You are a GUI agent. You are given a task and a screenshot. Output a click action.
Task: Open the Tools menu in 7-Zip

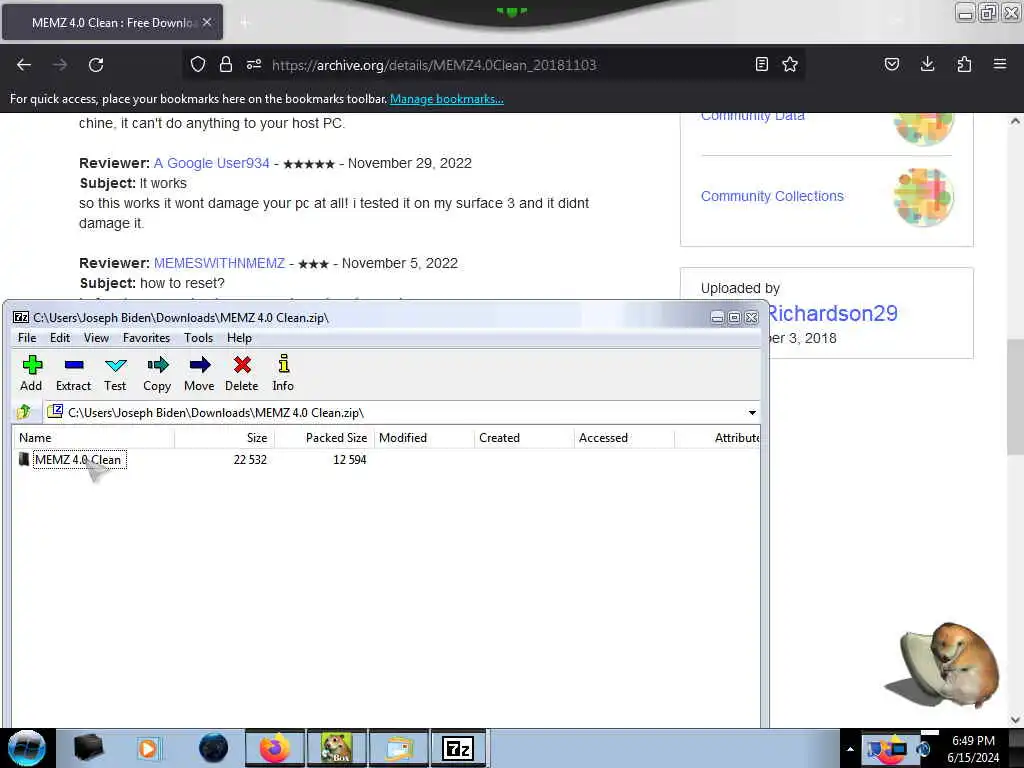point(199,338)
